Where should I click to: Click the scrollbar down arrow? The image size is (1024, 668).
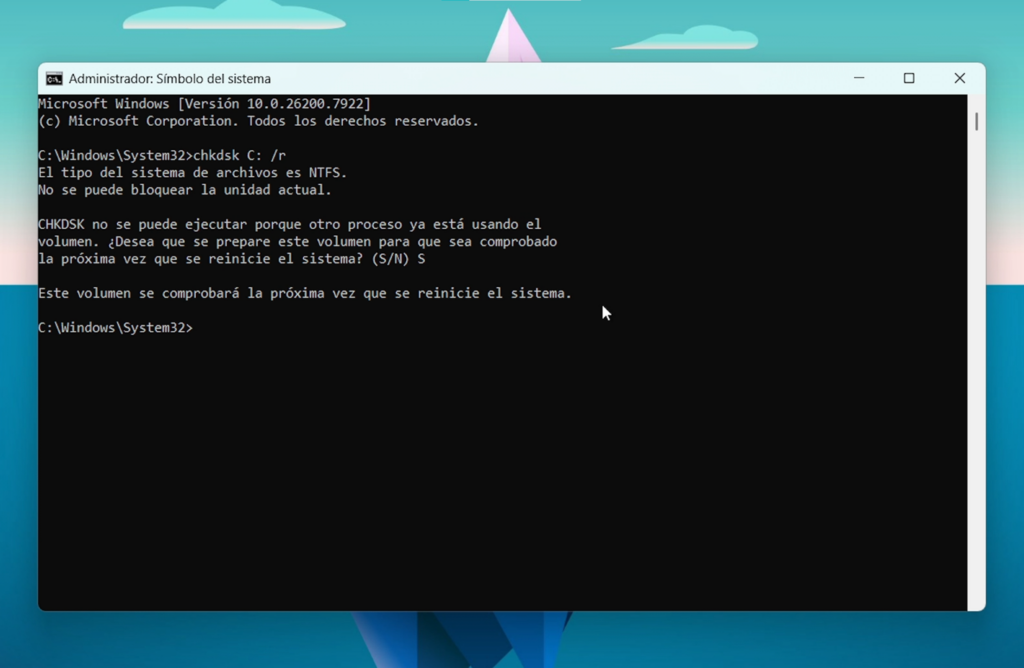(977, 602)
